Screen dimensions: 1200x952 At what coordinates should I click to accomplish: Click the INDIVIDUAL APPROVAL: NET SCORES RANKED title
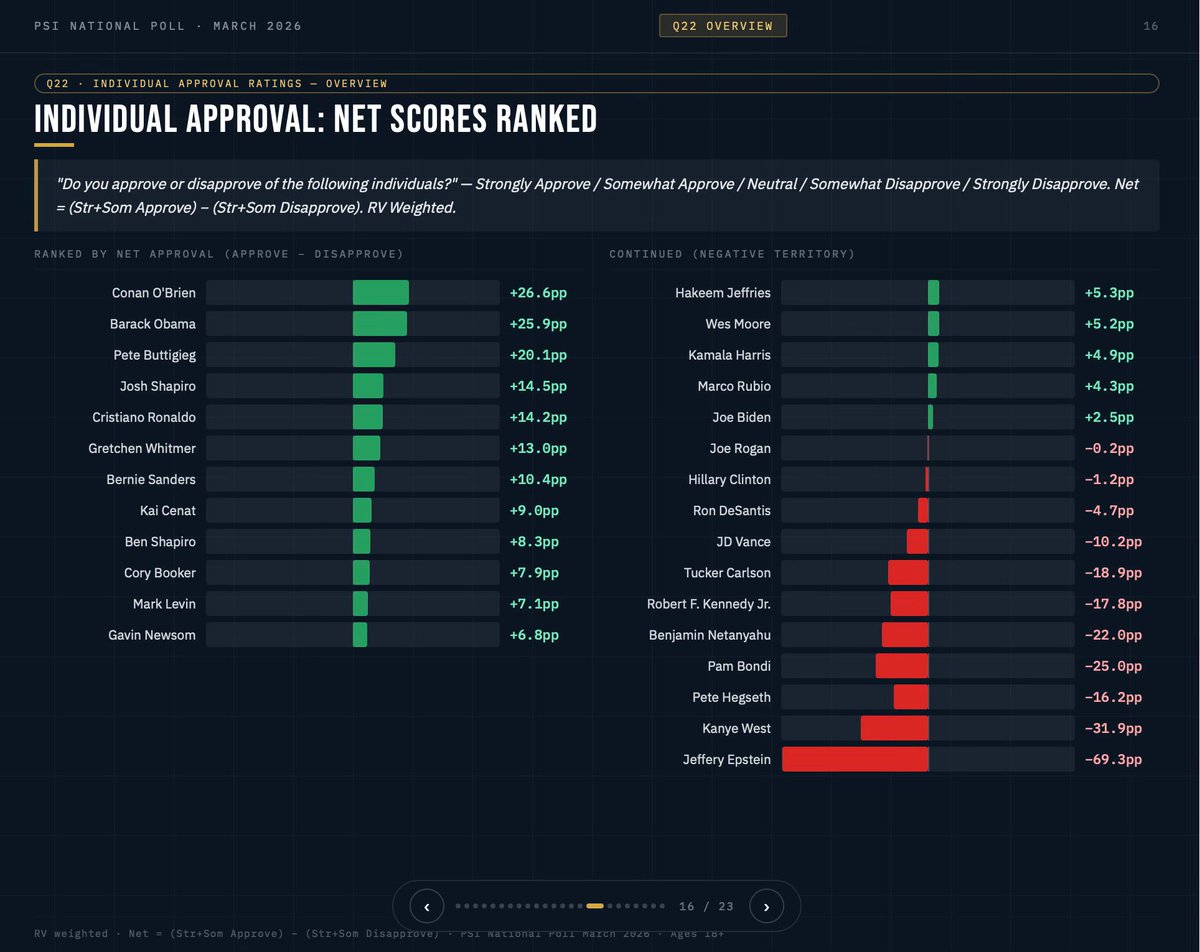tap(315, 119)
